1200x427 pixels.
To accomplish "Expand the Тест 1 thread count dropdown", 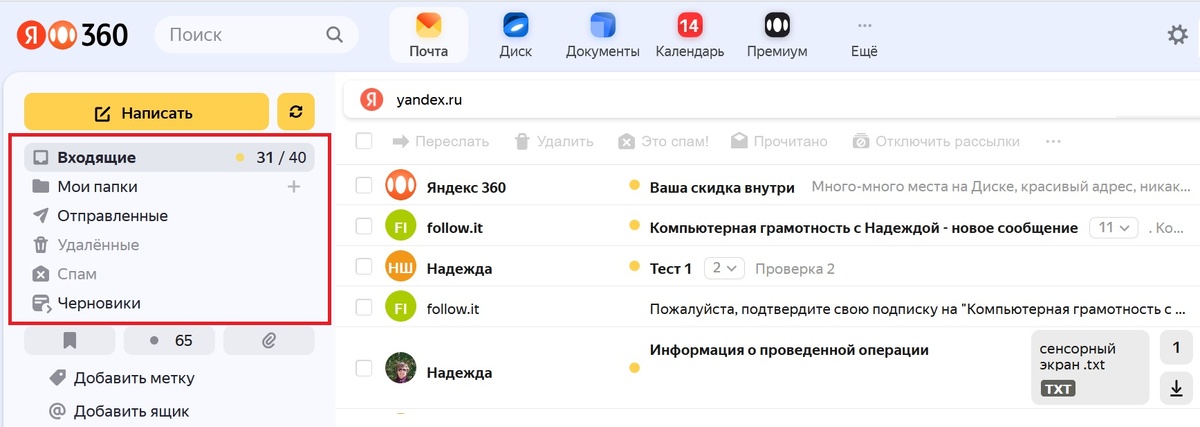I will [x=725, y=268].
